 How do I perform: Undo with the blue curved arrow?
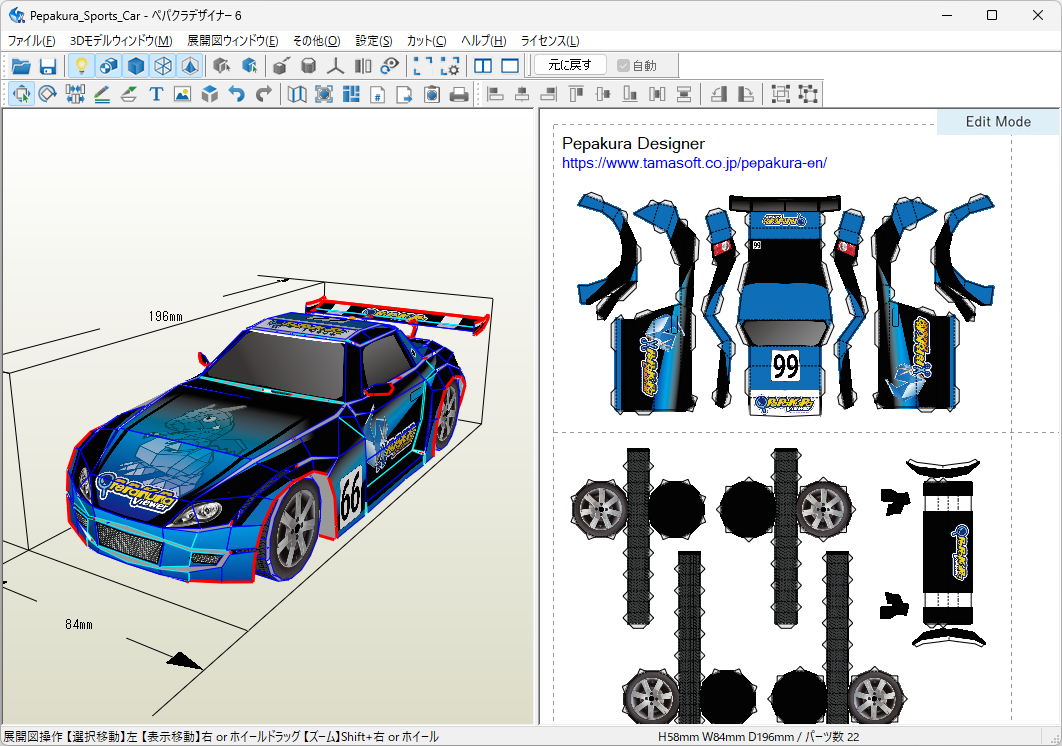[x=237, y=94]
